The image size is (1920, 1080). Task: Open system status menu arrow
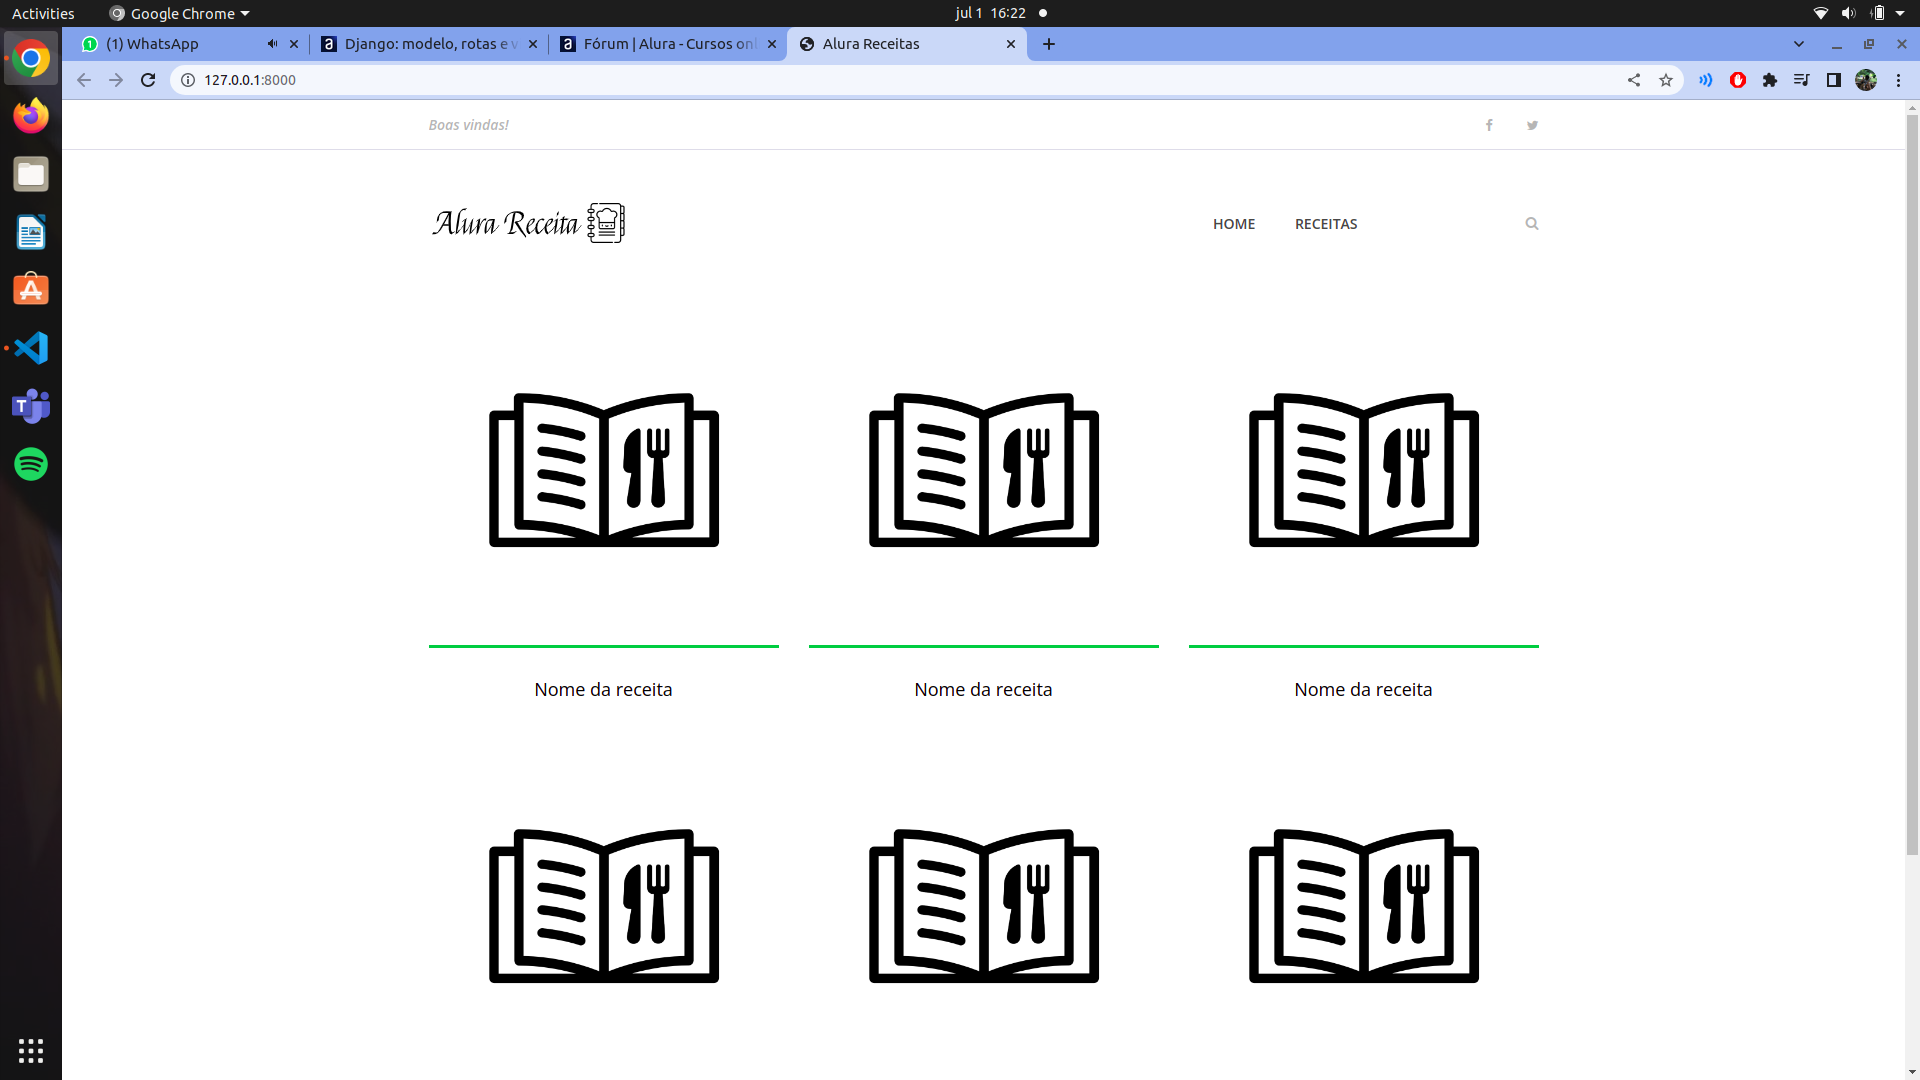coord(1900,13)
